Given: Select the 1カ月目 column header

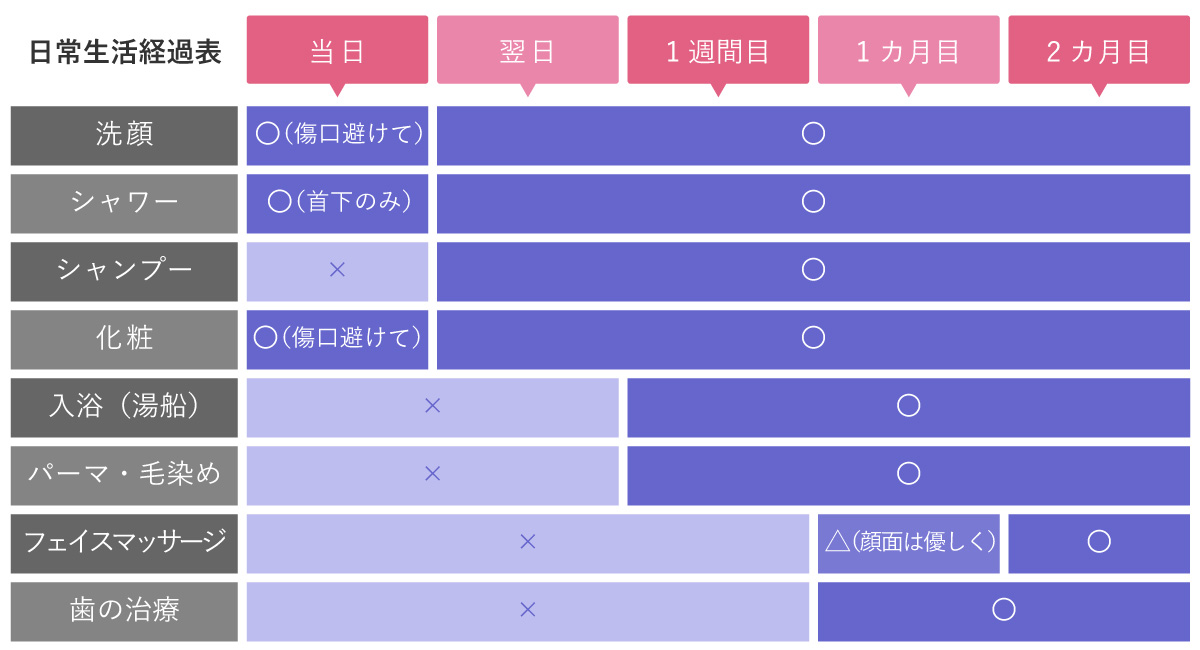Looking at the screenshot, I should click(x=908, y=51).
